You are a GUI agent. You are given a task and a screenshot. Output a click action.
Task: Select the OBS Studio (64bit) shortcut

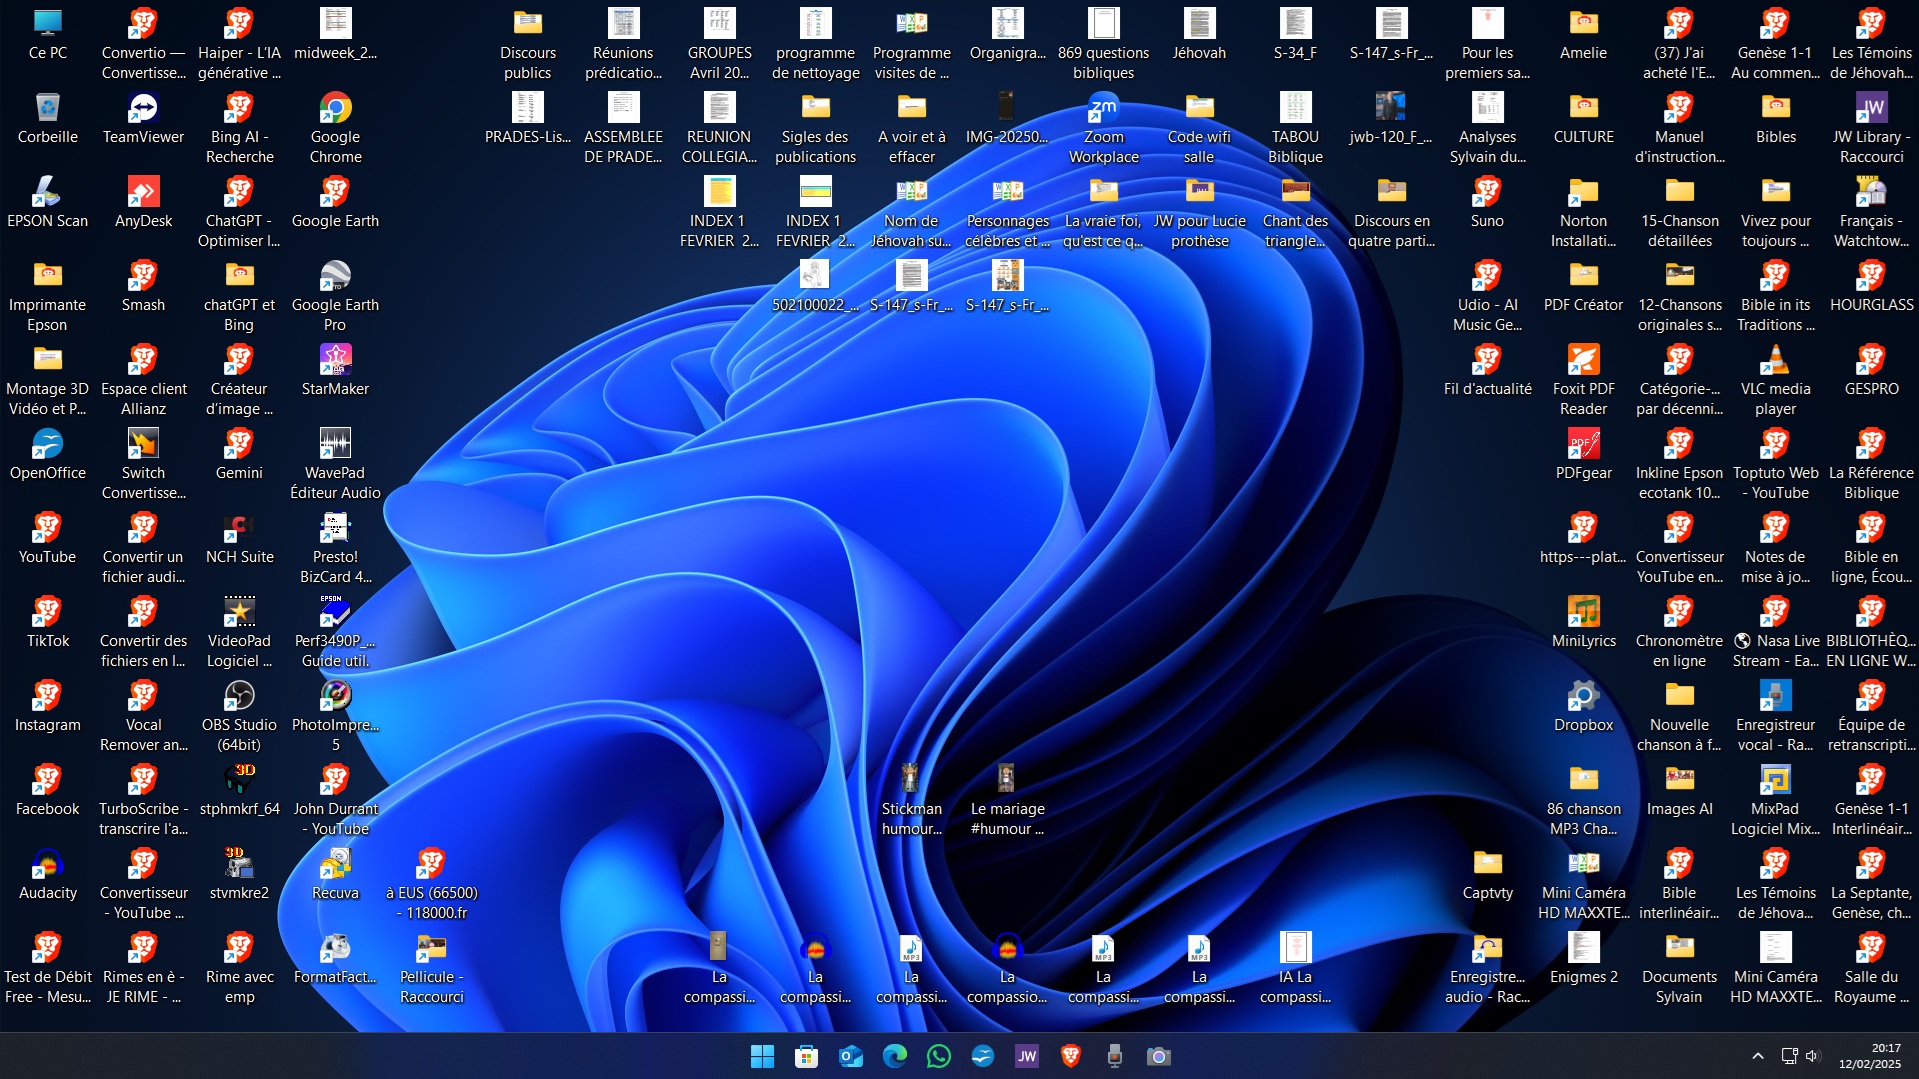pyautogui.click(x=239, y=697)
